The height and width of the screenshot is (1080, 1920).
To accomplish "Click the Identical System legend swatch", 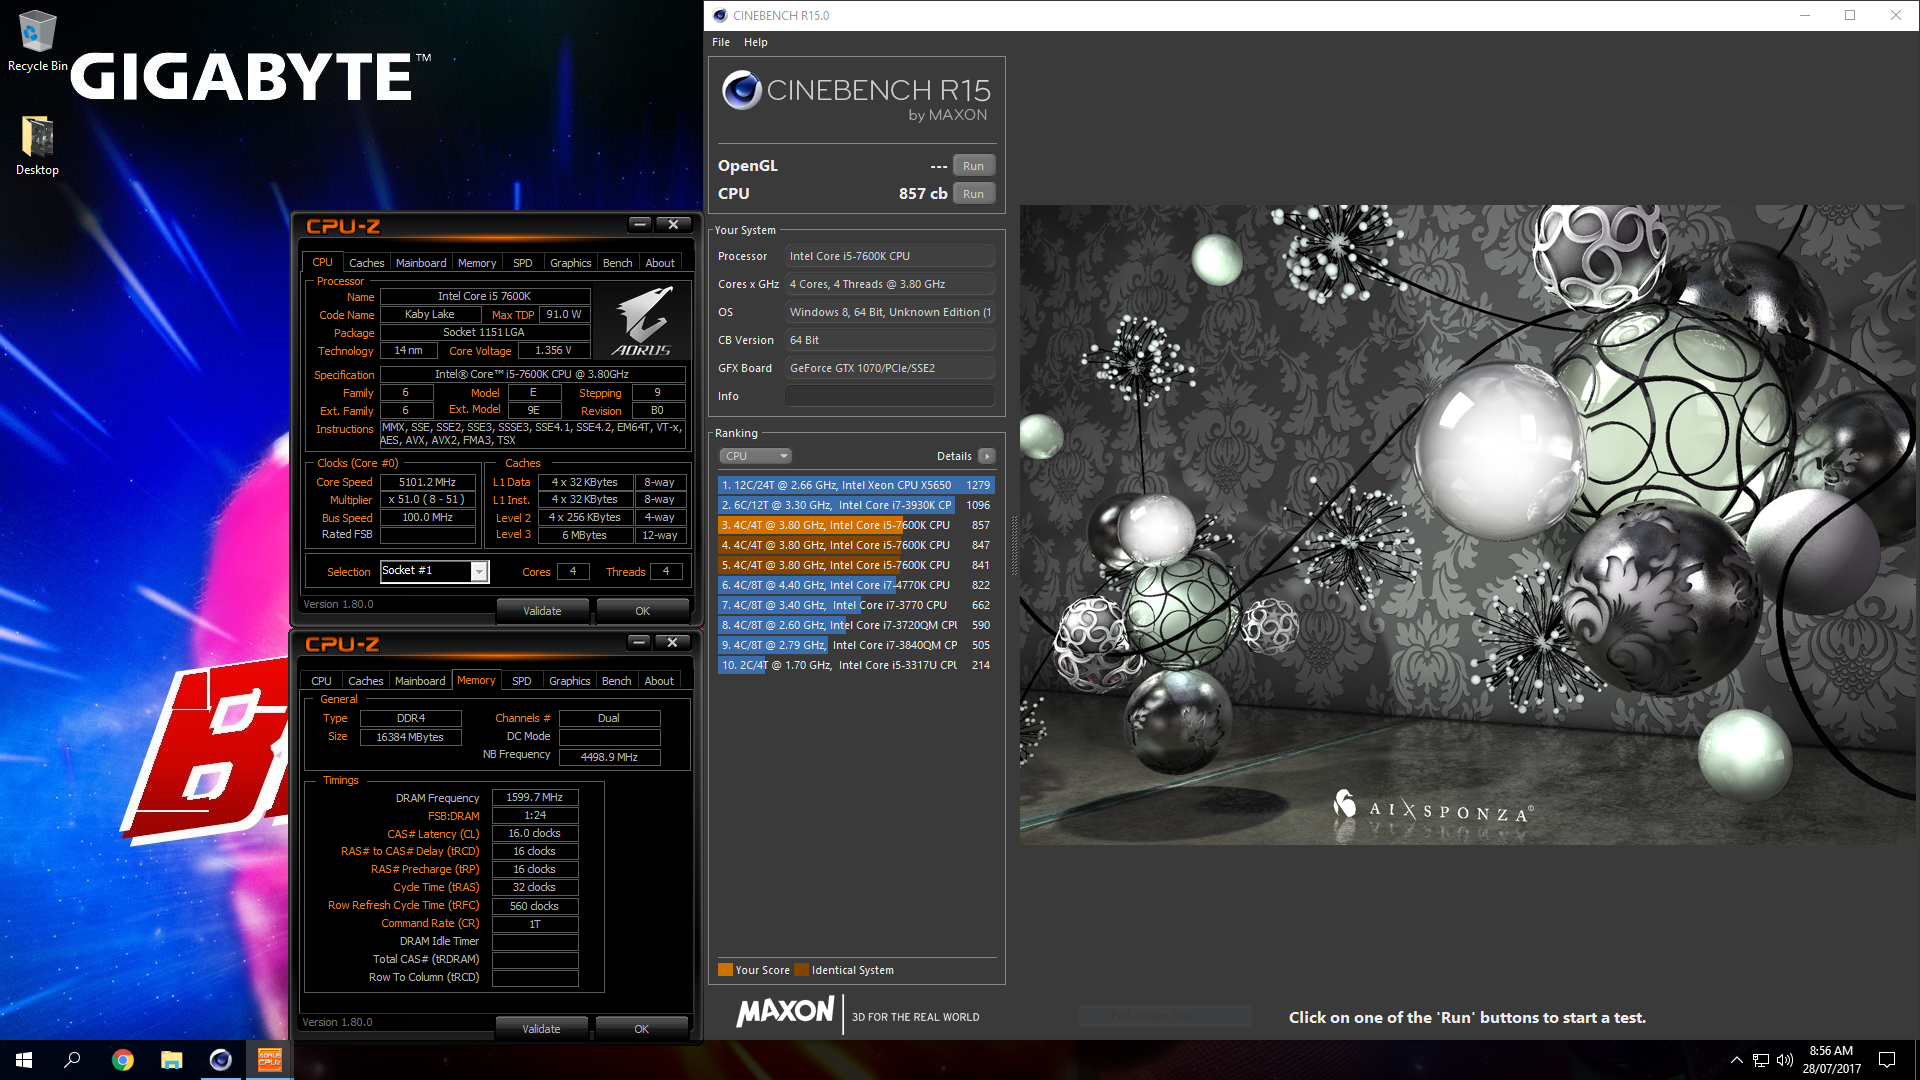I will (801, 970).
